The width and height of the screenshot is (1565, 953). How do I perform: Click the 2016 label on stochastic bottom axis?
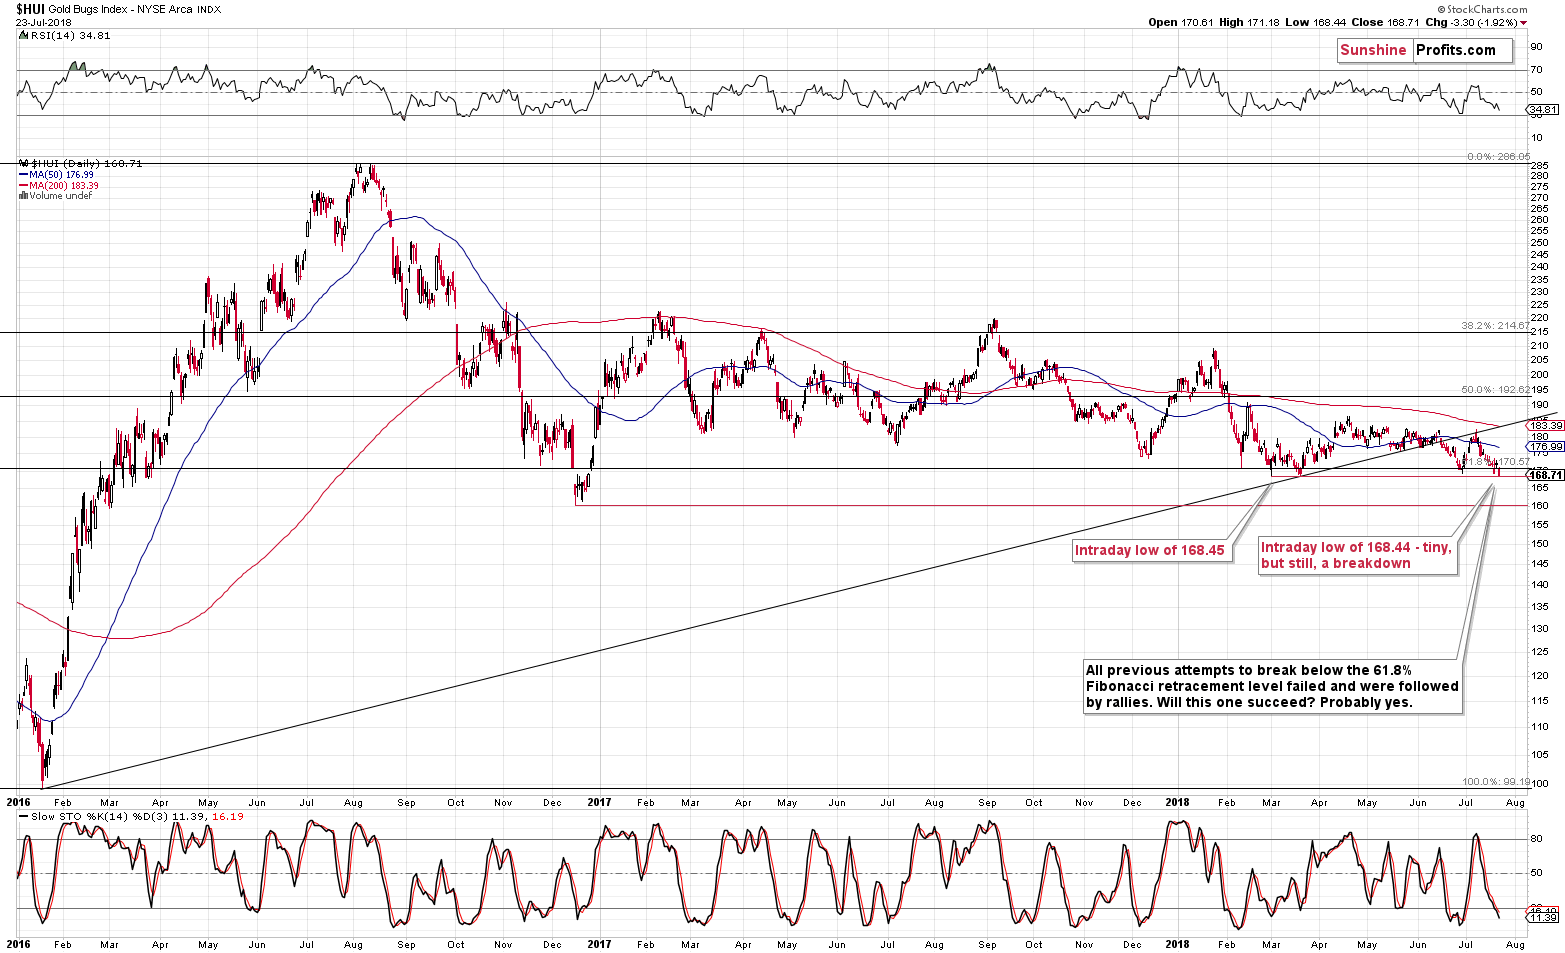(x=18, y=944)
